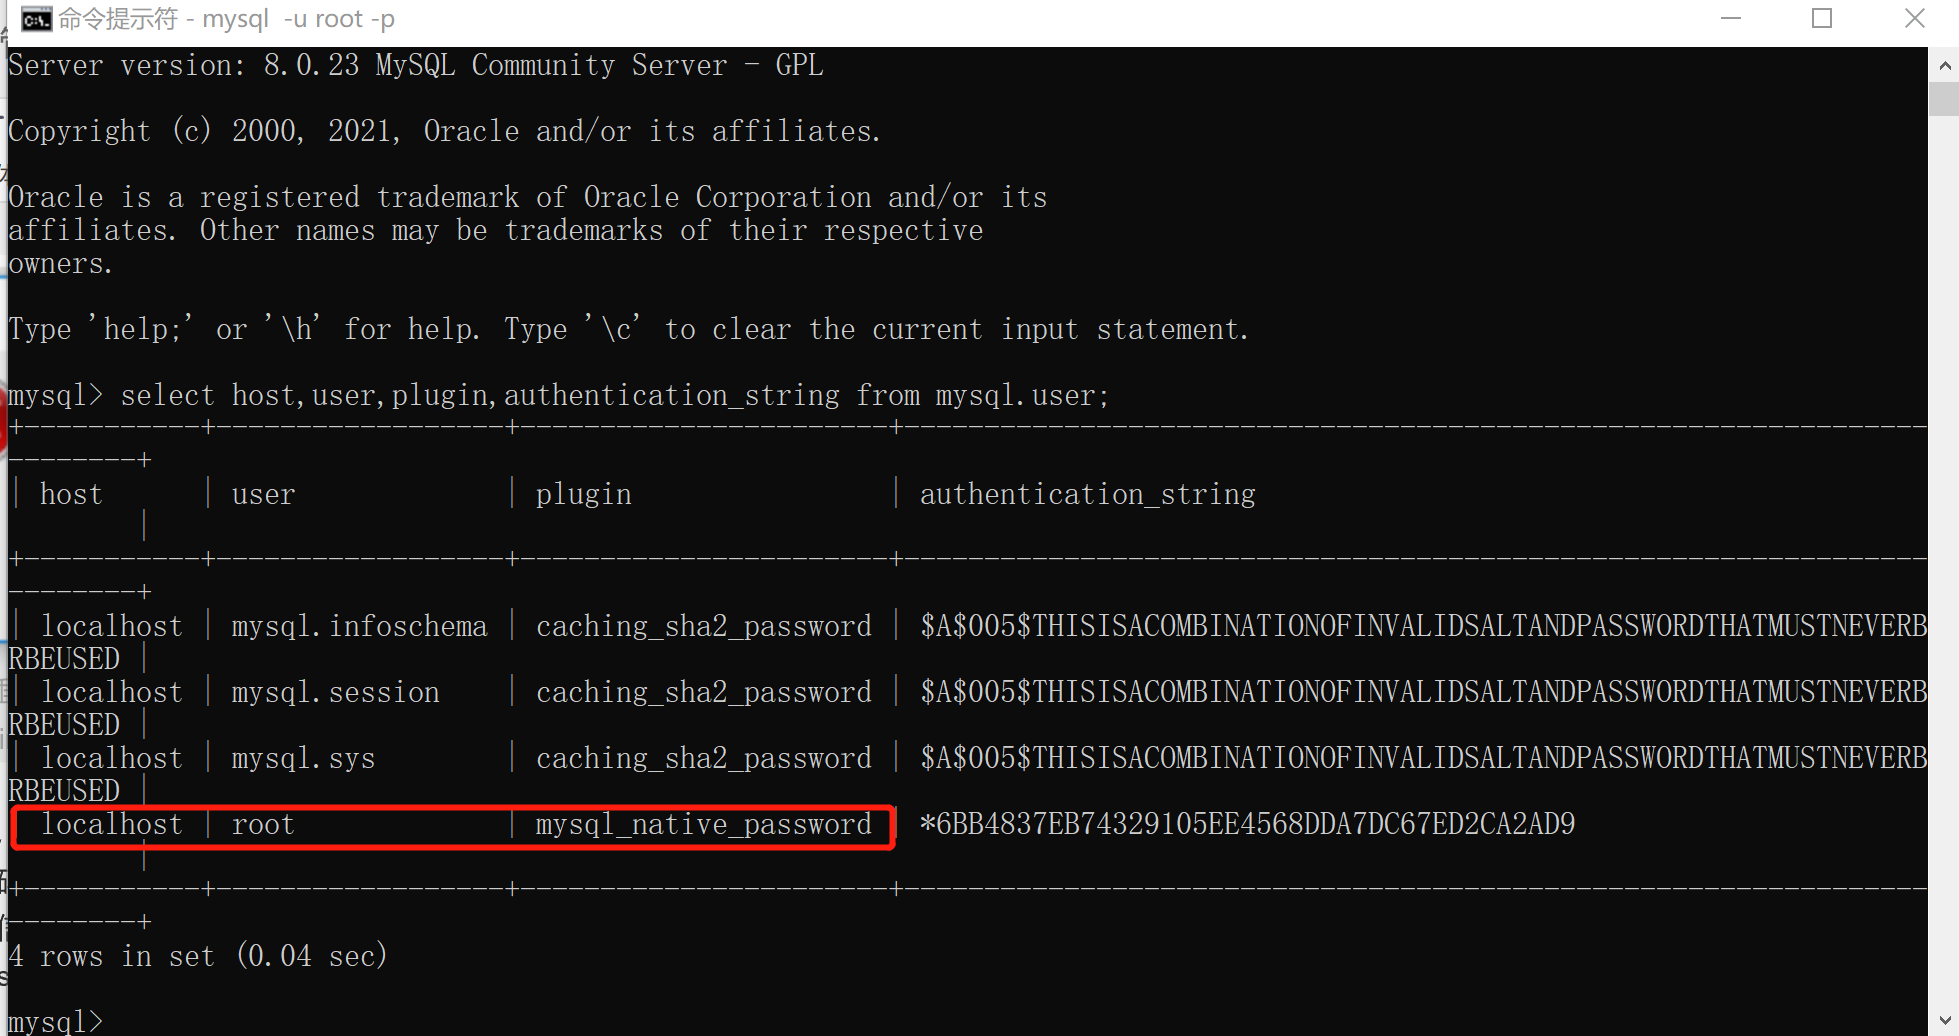Close the mysql command prompt window

click(x=1914, y=19)
